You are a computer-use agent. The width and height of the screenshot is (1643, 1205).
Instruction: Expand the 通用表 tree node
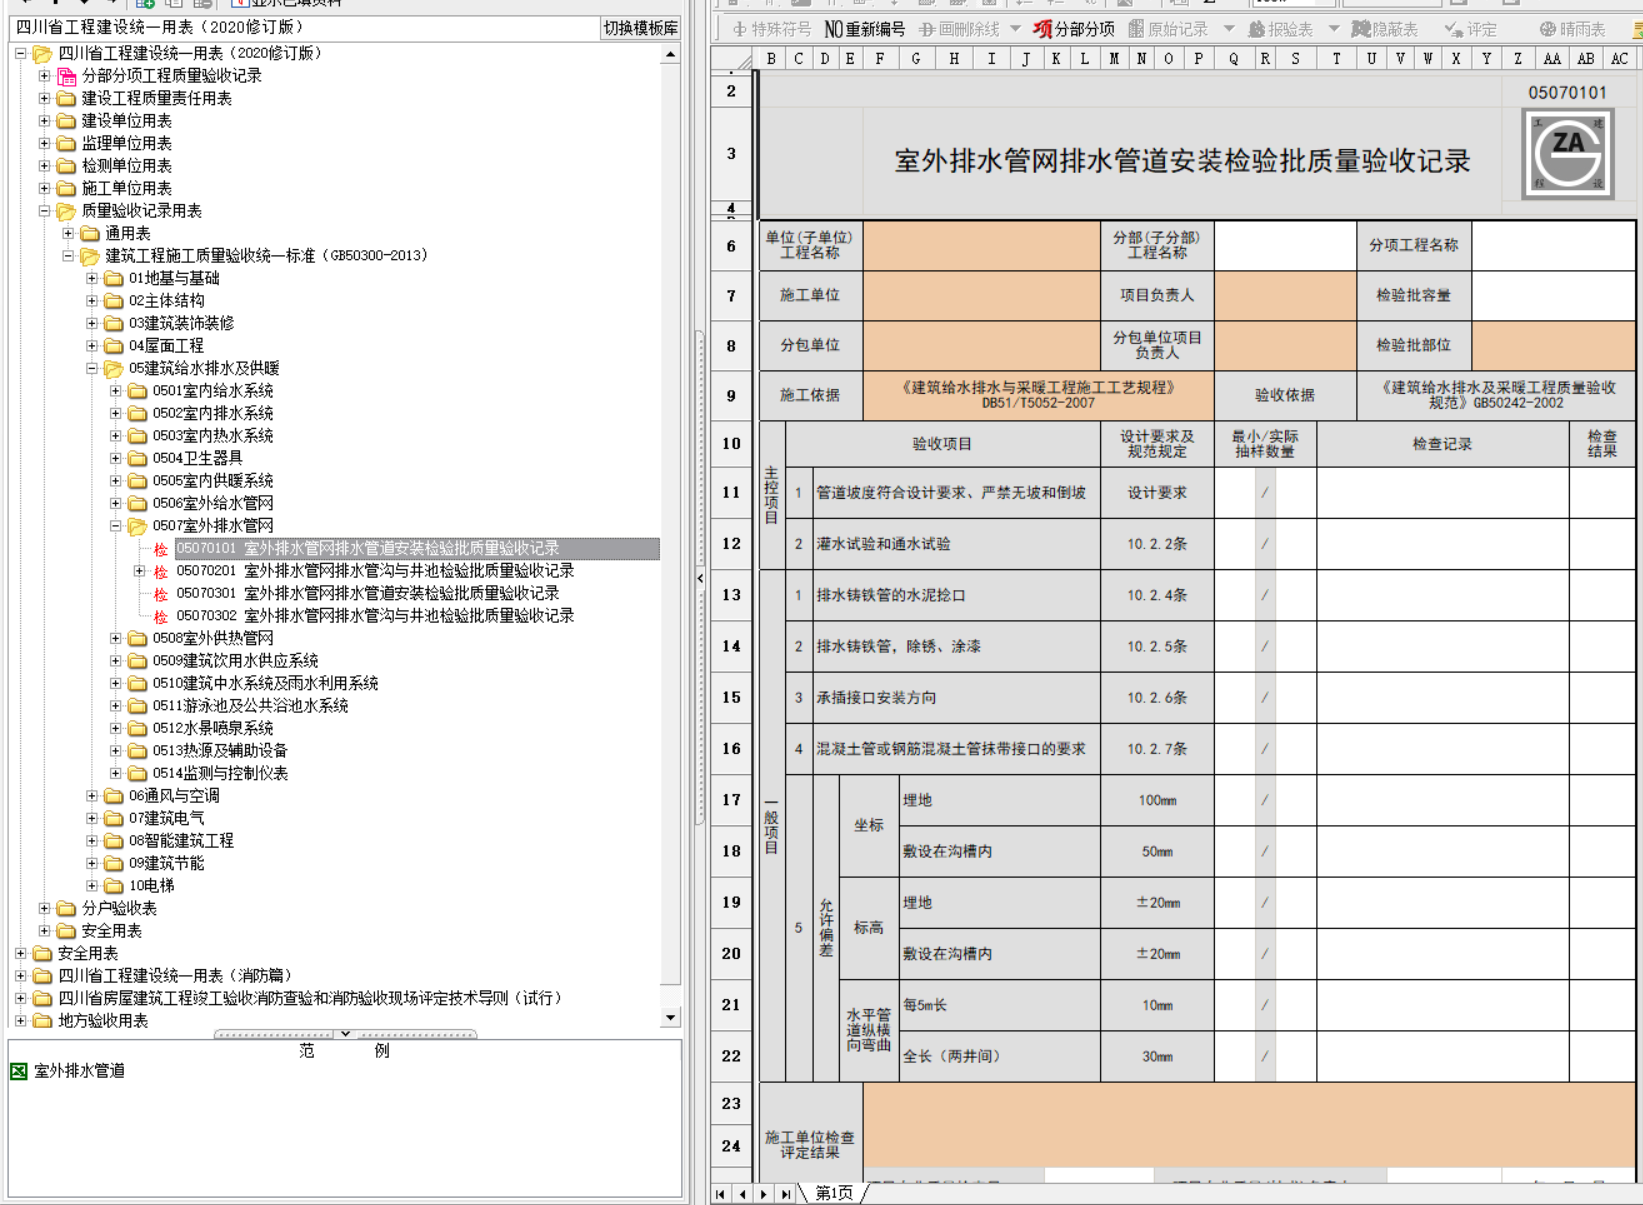[68, 233]
